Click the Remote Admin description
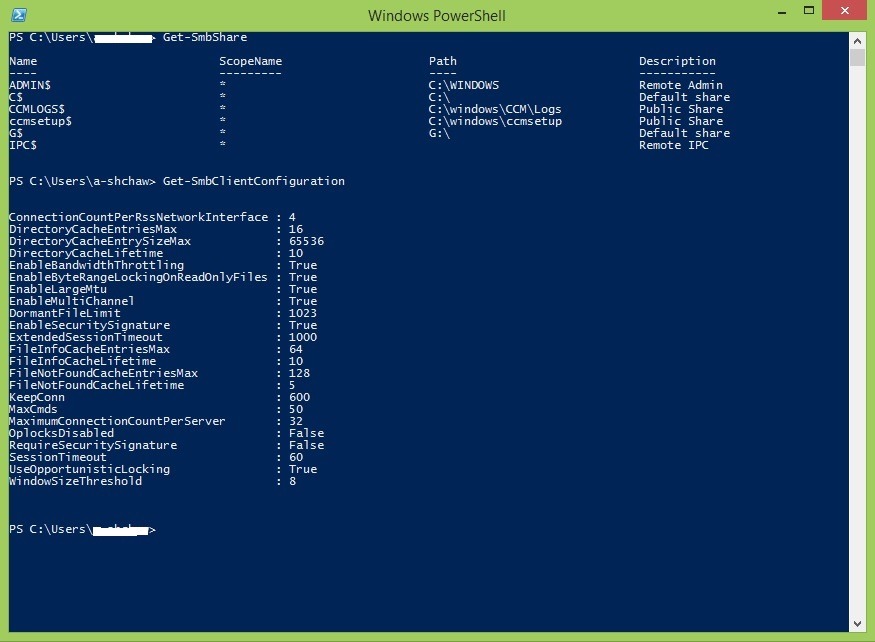 pos(681,85)
